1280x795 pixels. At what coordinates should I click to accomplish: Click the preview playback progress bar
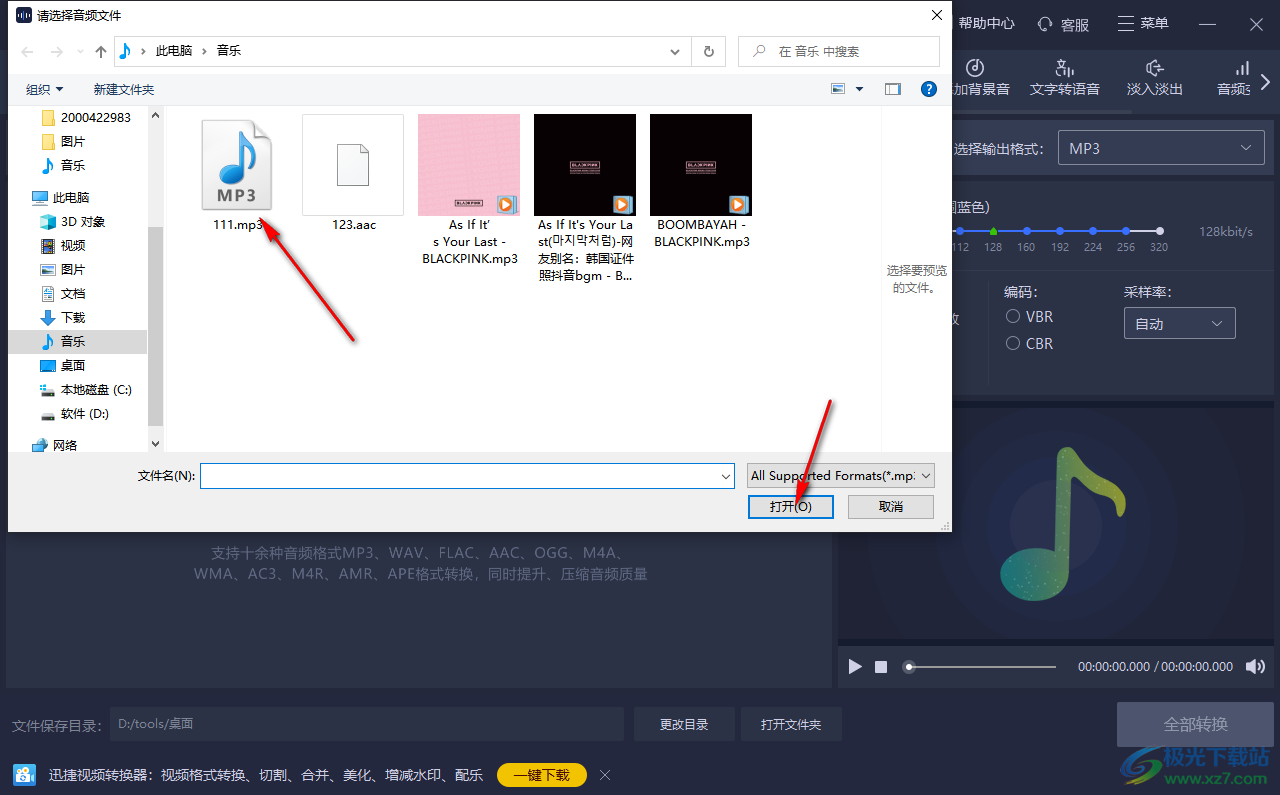pyautogui.click(x=981, y=666)
